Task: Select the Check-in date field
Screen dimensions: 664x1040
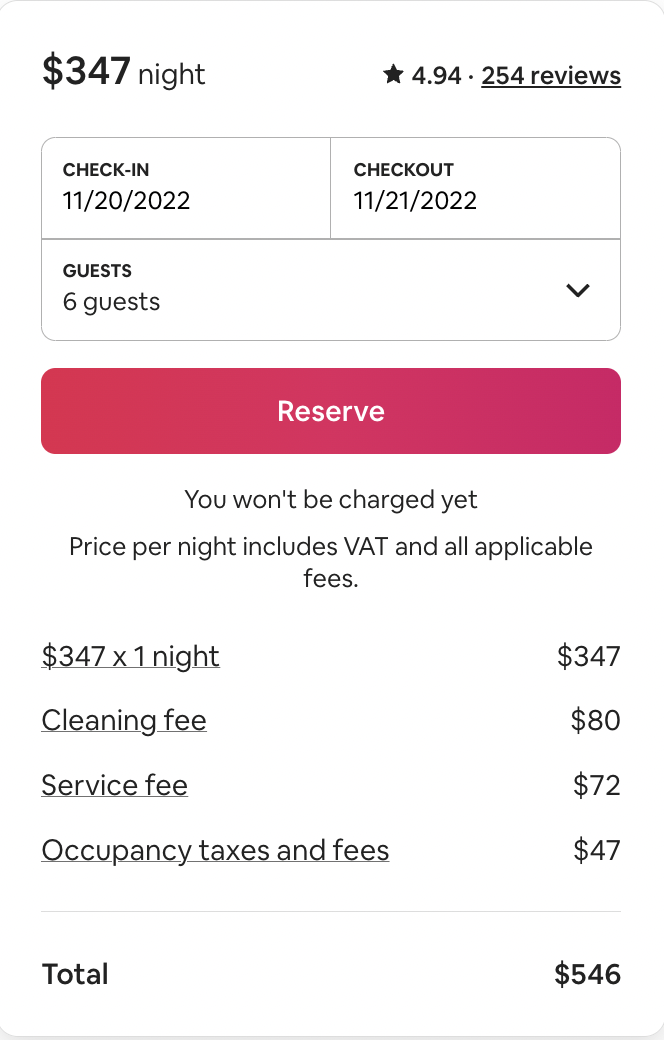Action: [x=186, y=188]
